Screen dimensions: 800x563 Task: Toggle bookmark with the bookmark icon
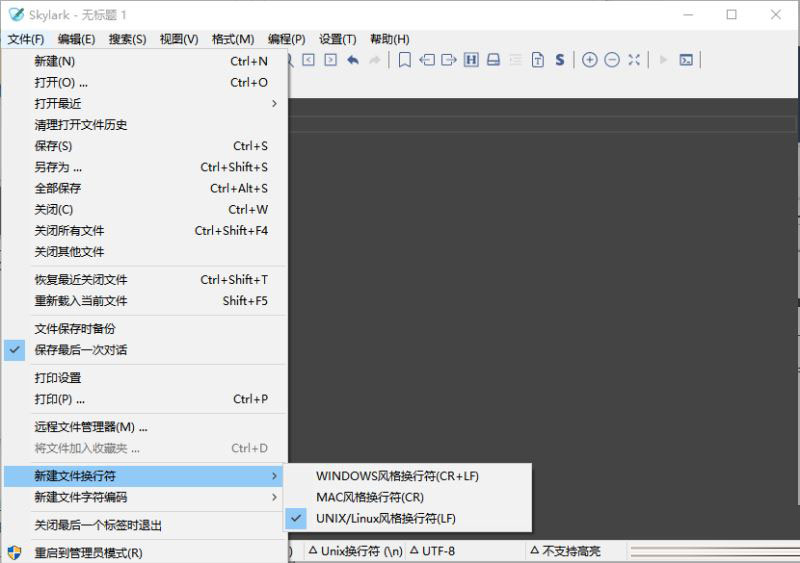point(405,60)
